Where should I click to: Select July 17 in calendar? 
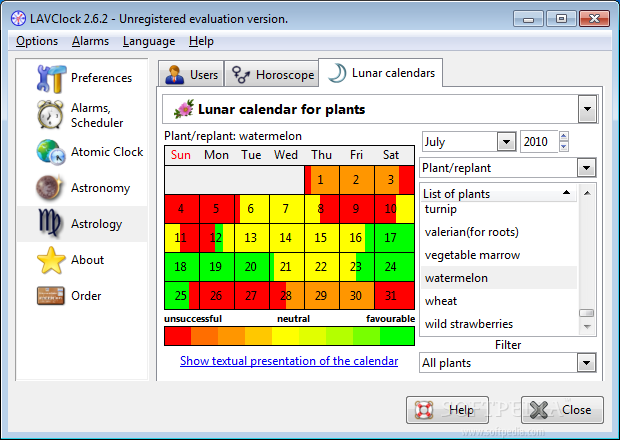point(394,238)
